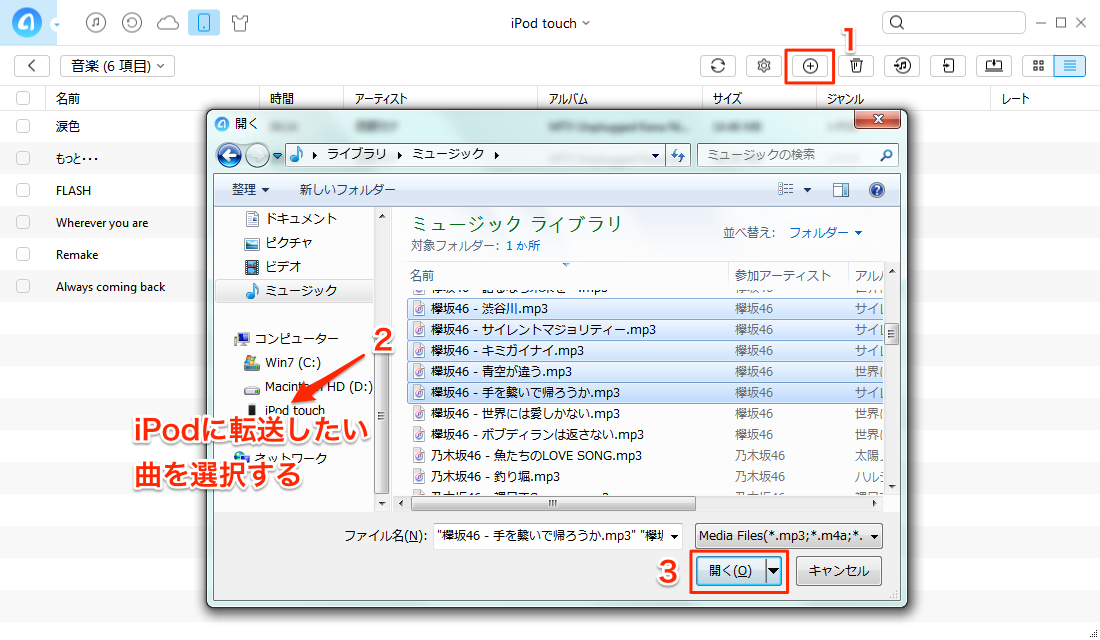Viewport: 1100px width, 640px height.
Task: Switch to list view
Action: (x=1070, y=66)
